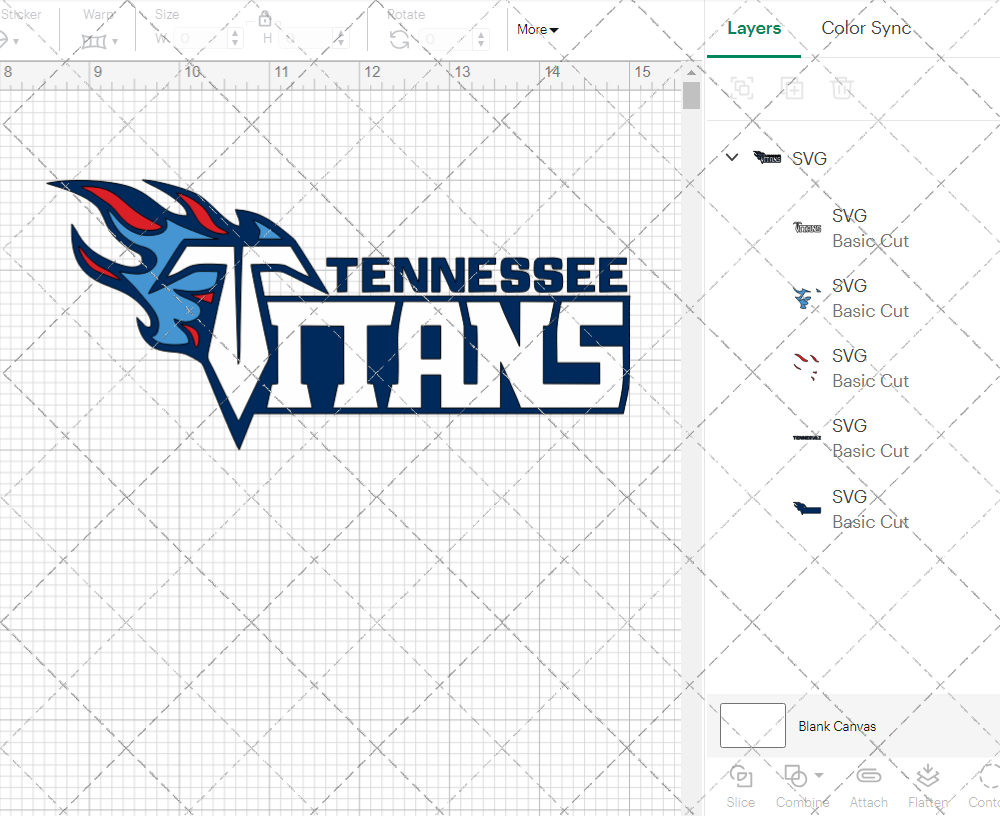Click the scrollbar up arrow
Image resolution: width=1000 pixels, height=816 pixels.
691,72
